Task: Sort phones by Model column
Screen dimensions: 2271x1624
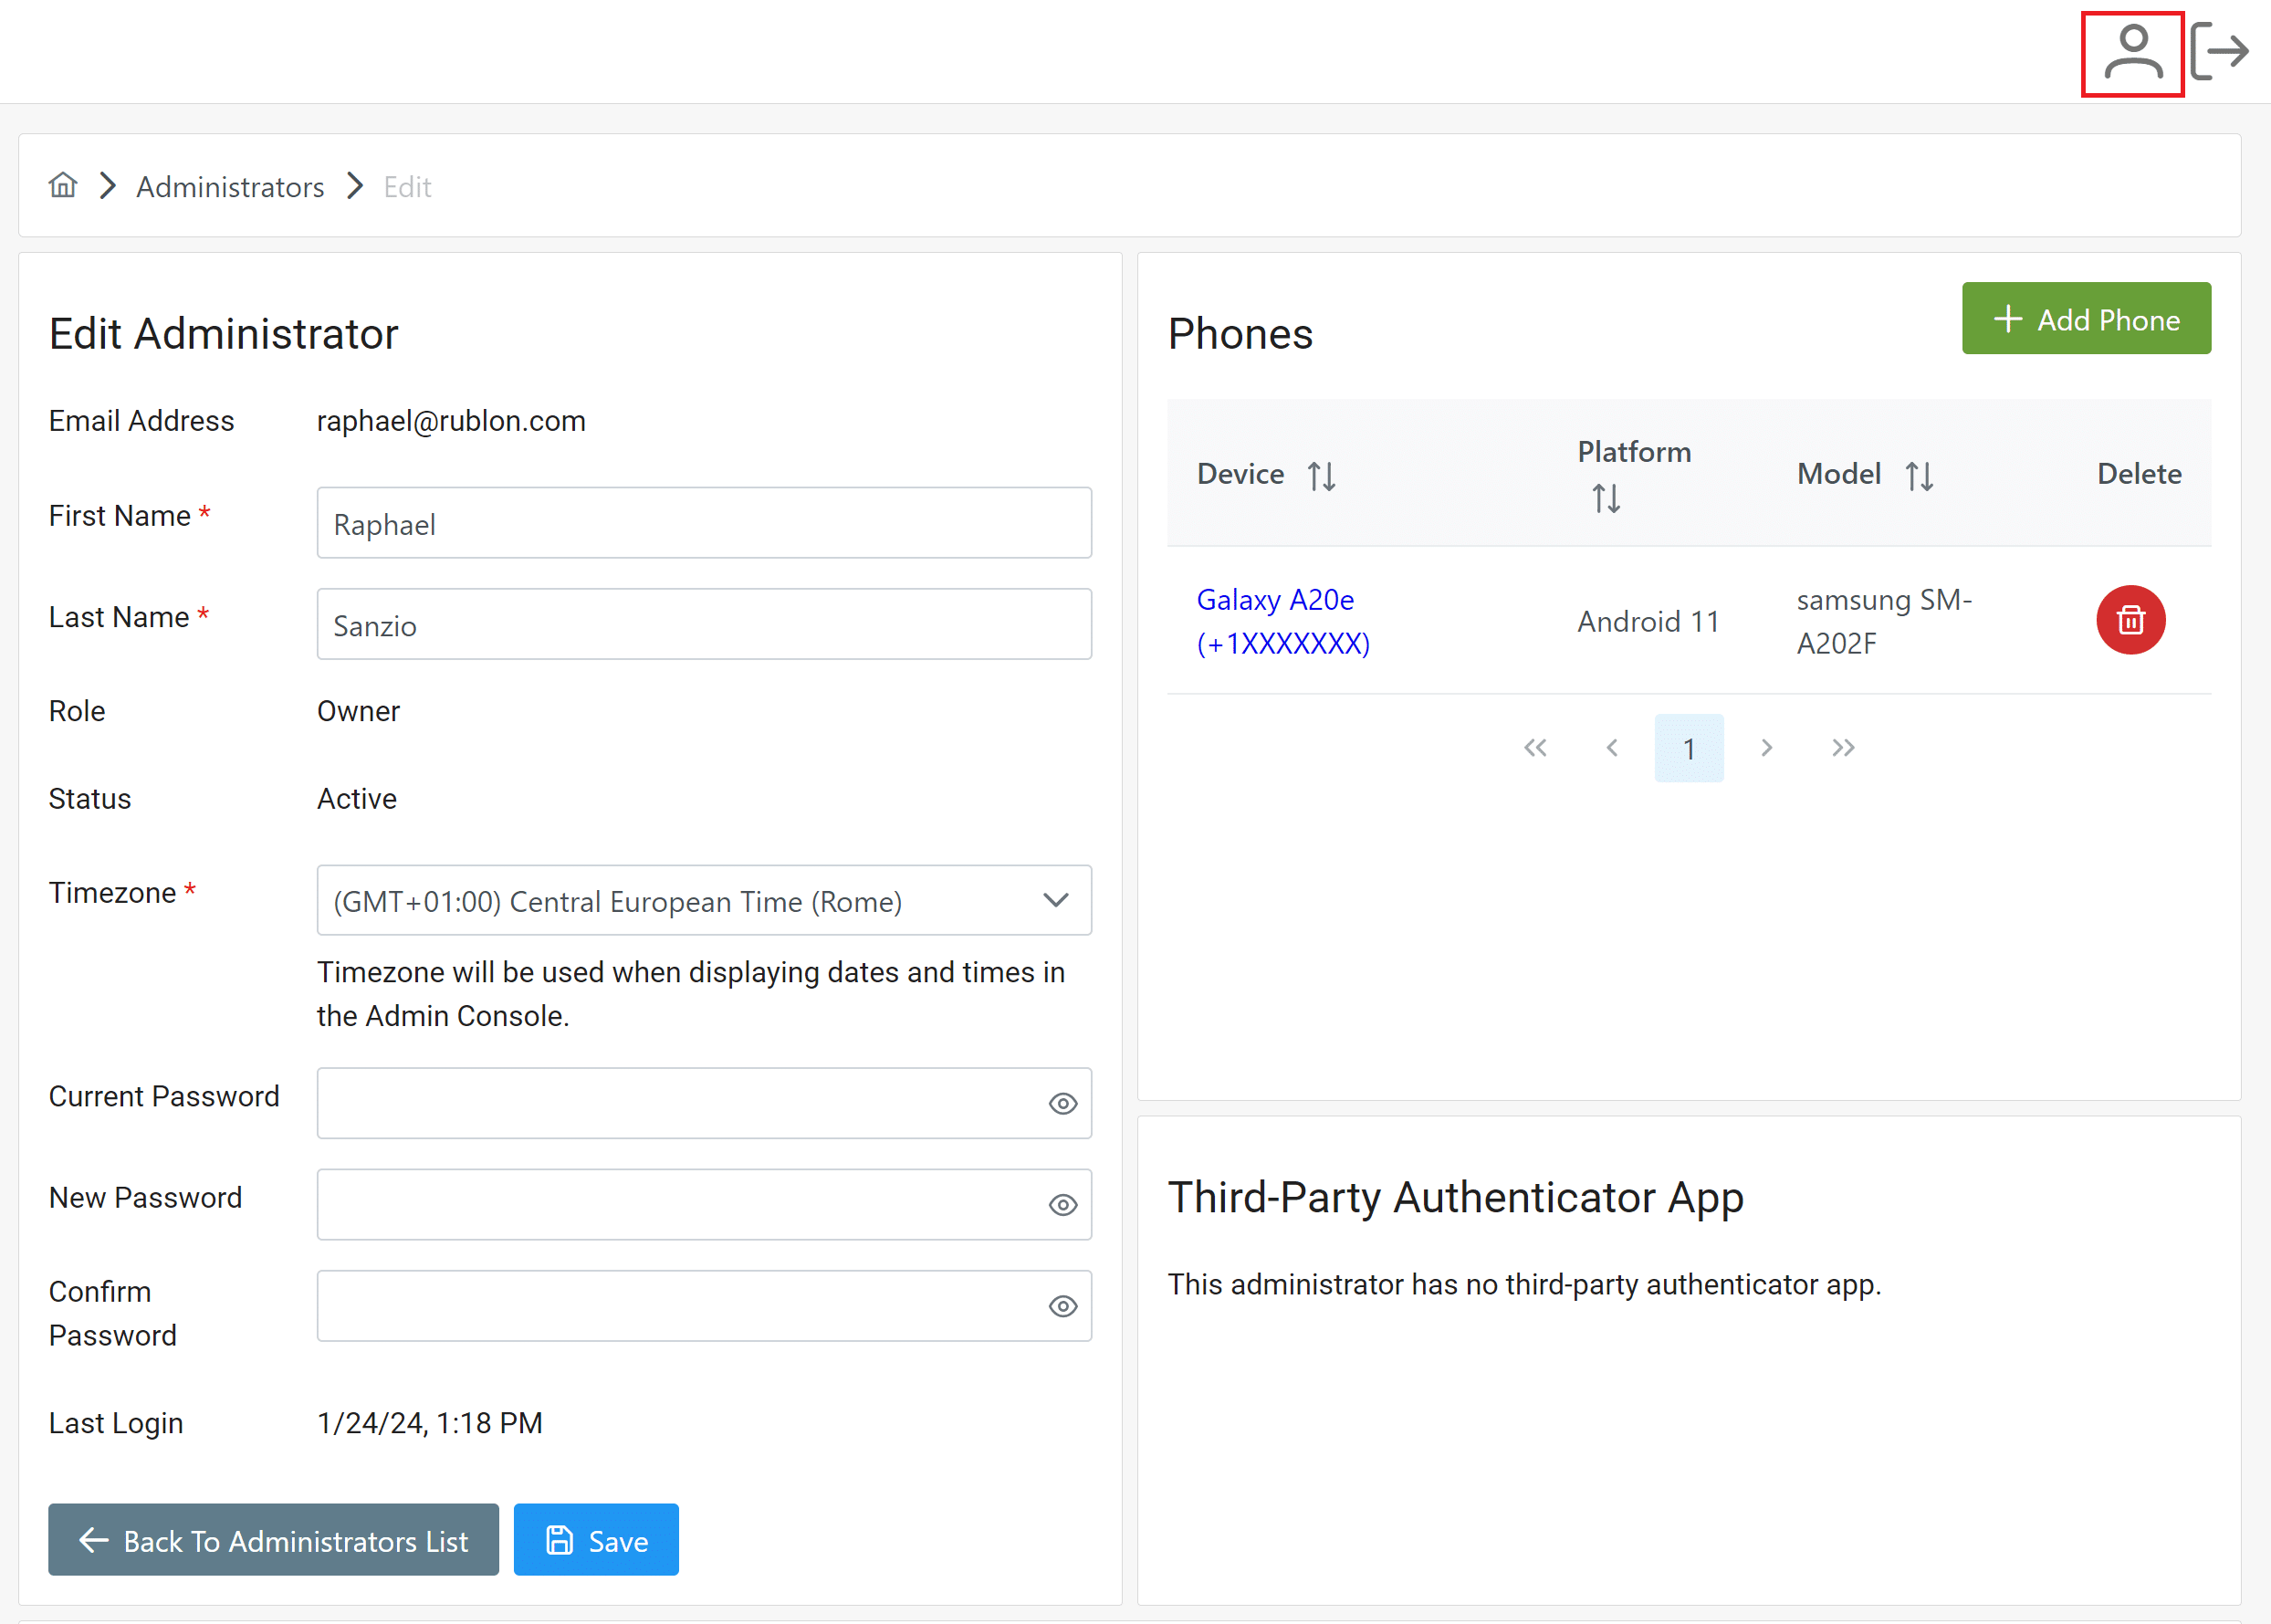Action: (x=1918, y=475)
